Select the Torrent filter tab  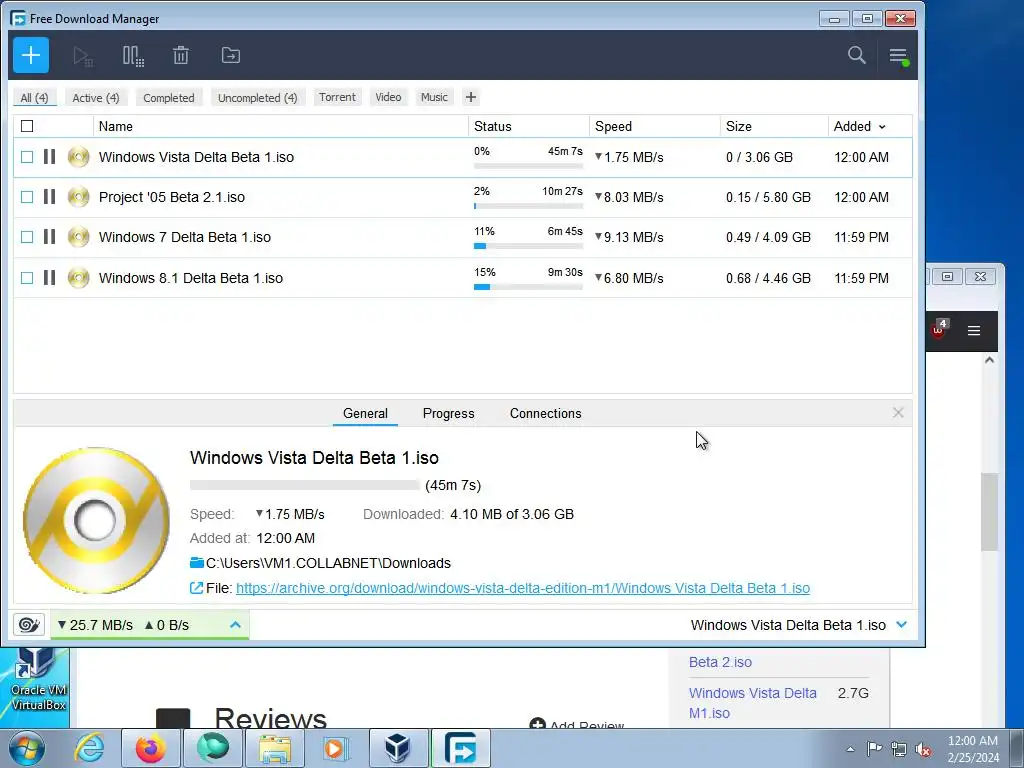[x=337, y=97]
